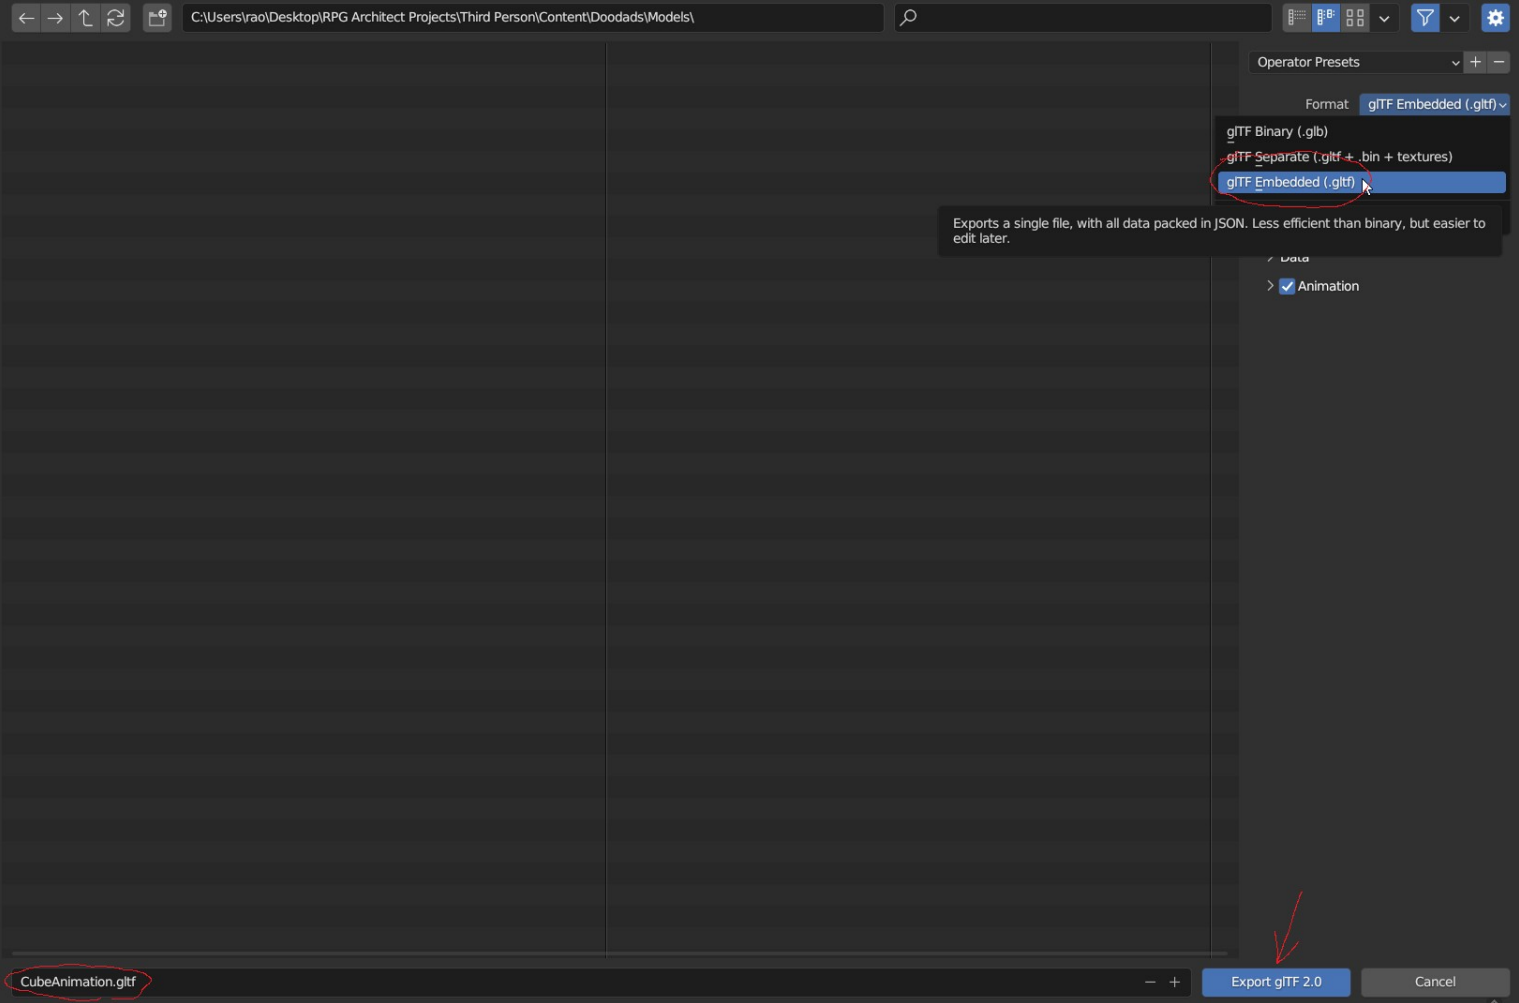Open the Operator Presets dropdown
Viewport: 1519px width, 1003px height.
coord(1355,62)
